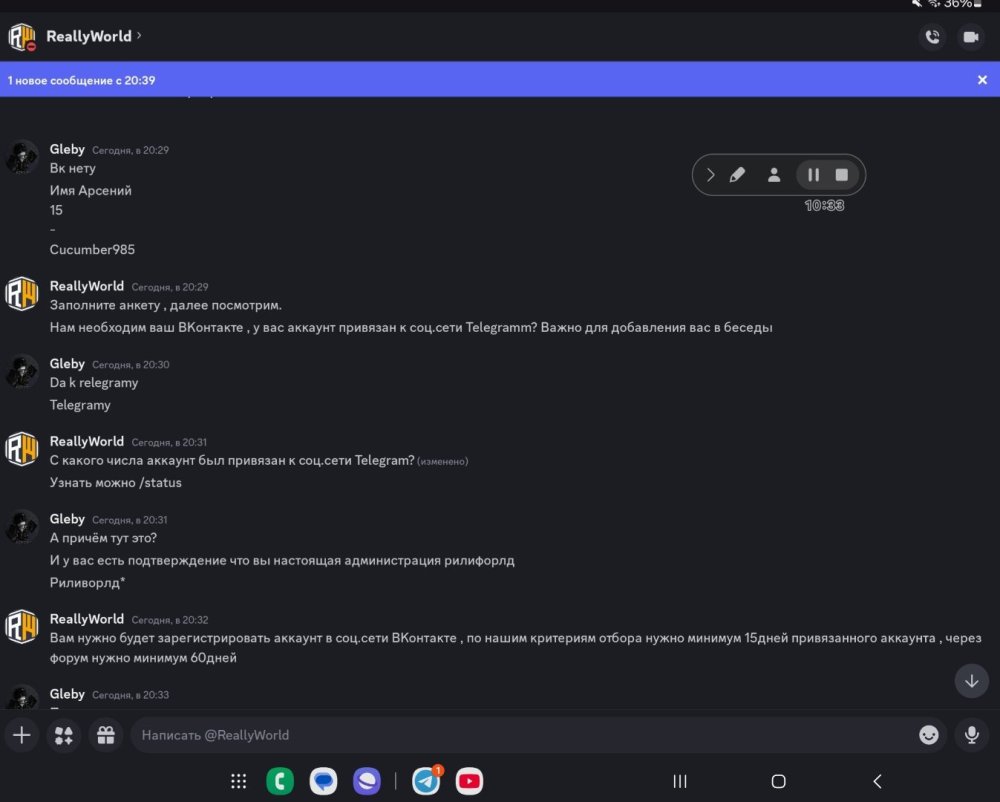Open the apps launcher icon
The image size is (1000, 802).
click(64, 735)
